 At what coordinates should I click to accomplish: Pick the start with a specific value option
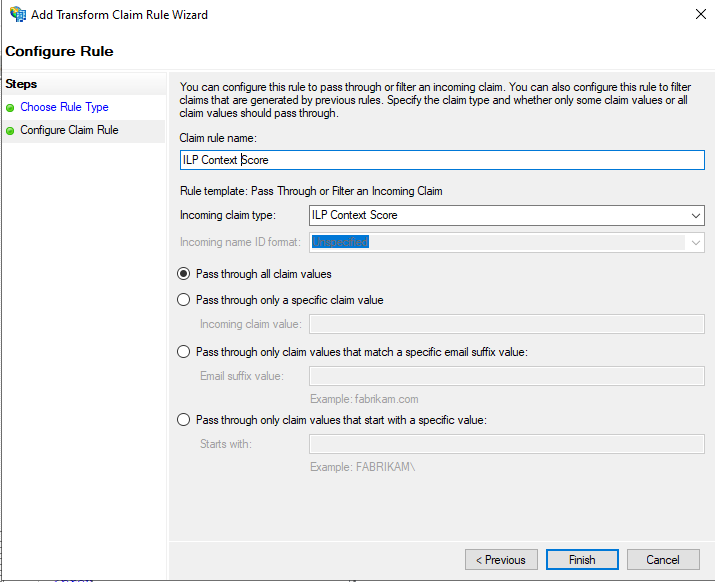tap(183, 420)
